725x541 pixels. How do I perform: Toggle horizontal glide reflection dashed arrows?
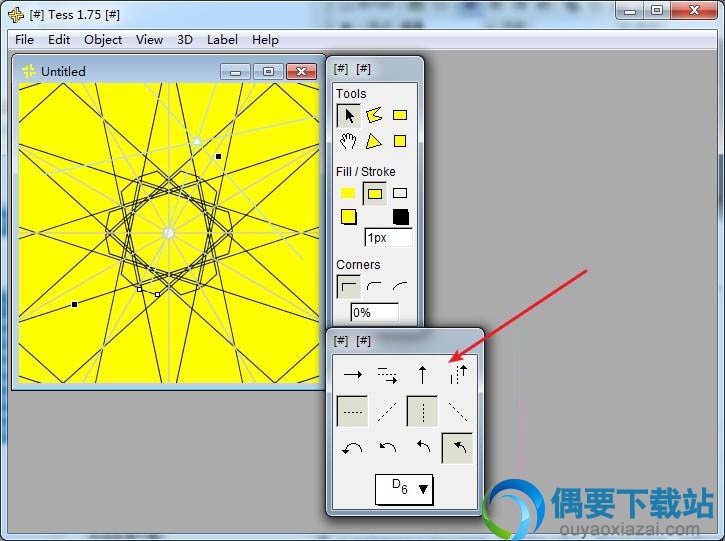(x=387, y=375)
